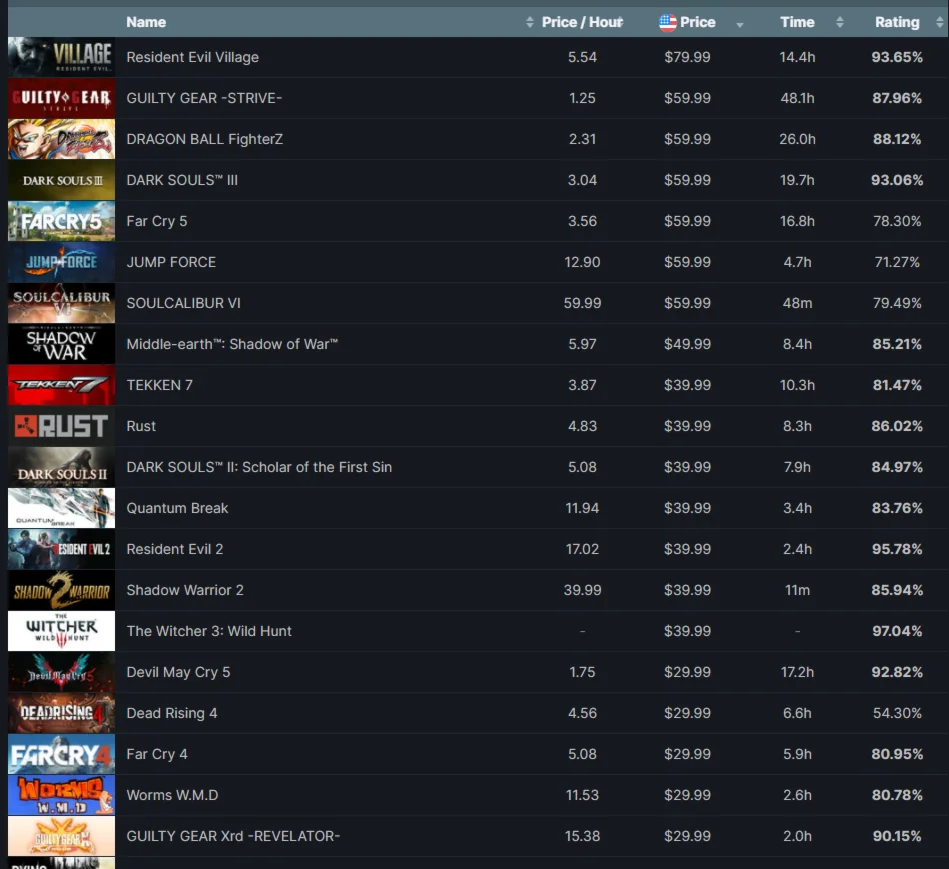Sort table by Name column header
The height and width of the screenshot is (869, 949).
(x=146, y=22)
